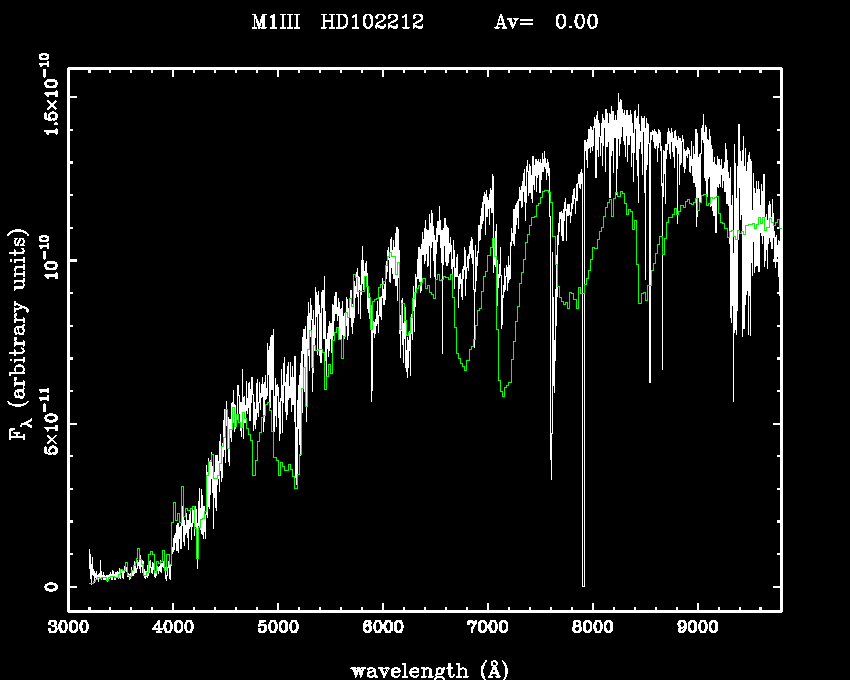Click the 9000 x-axis tick label
This screenshot has width=850, height=680.
click(697, 628)
